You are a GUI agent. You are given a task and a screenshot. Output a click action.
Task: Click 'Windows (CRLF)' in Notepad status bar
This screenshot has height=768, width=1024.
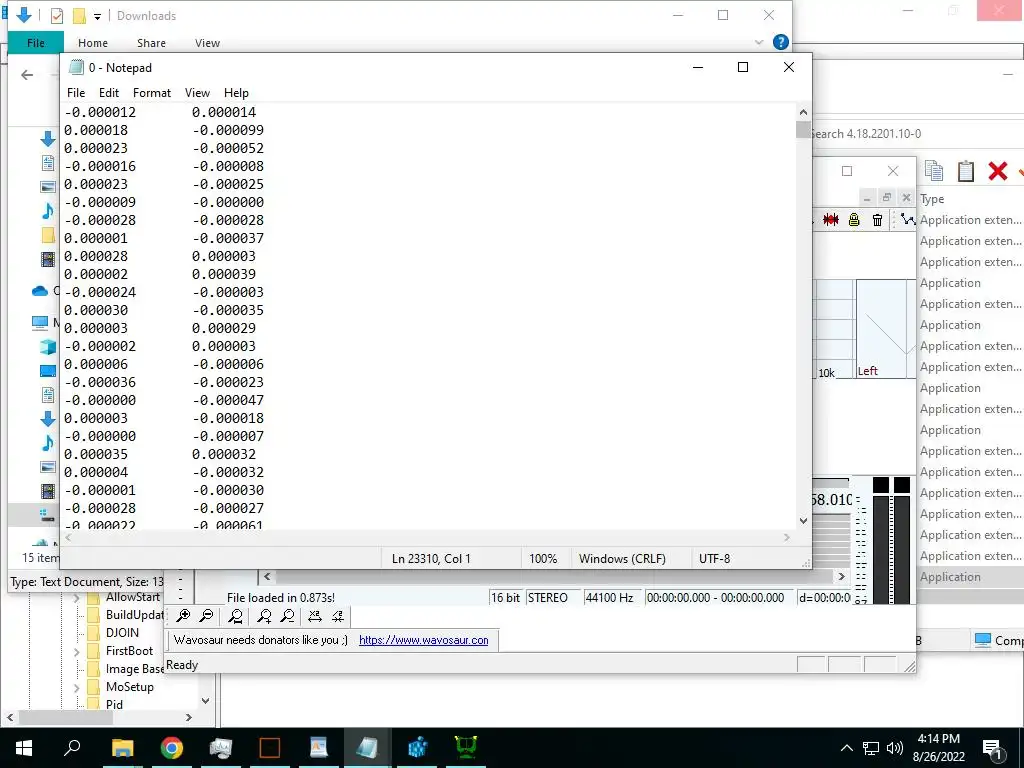click(x=622, y=559)
